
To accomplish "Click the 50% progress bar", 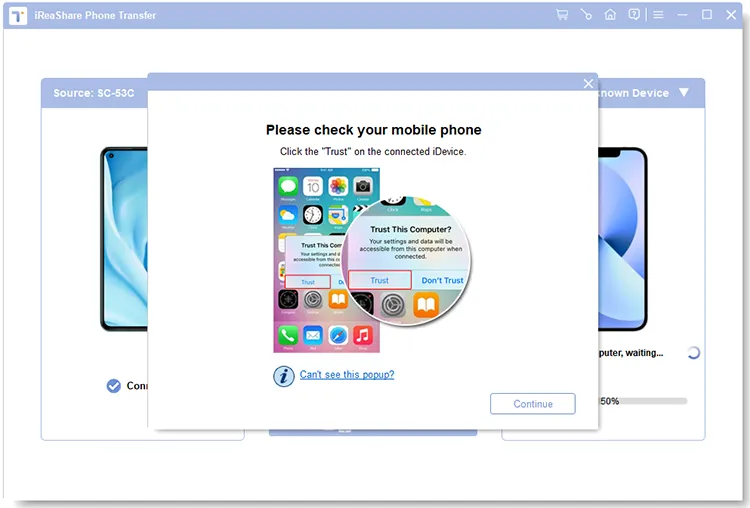I will (x=643, y=401).
